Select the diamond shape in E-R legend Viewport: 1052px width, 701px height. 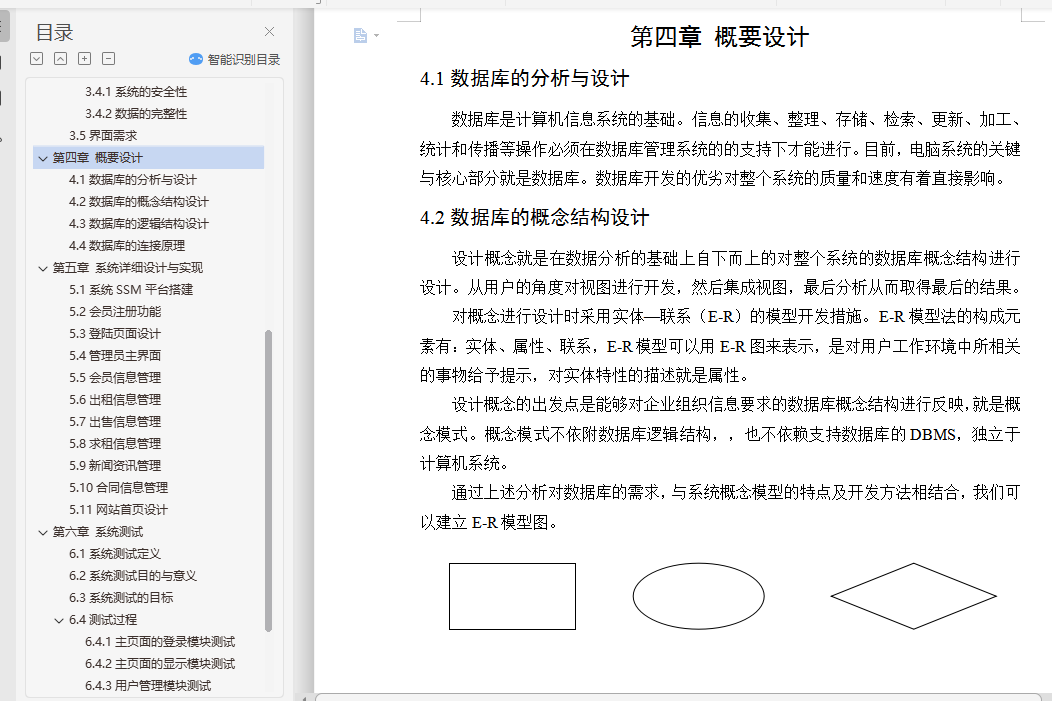coord(913,596)
